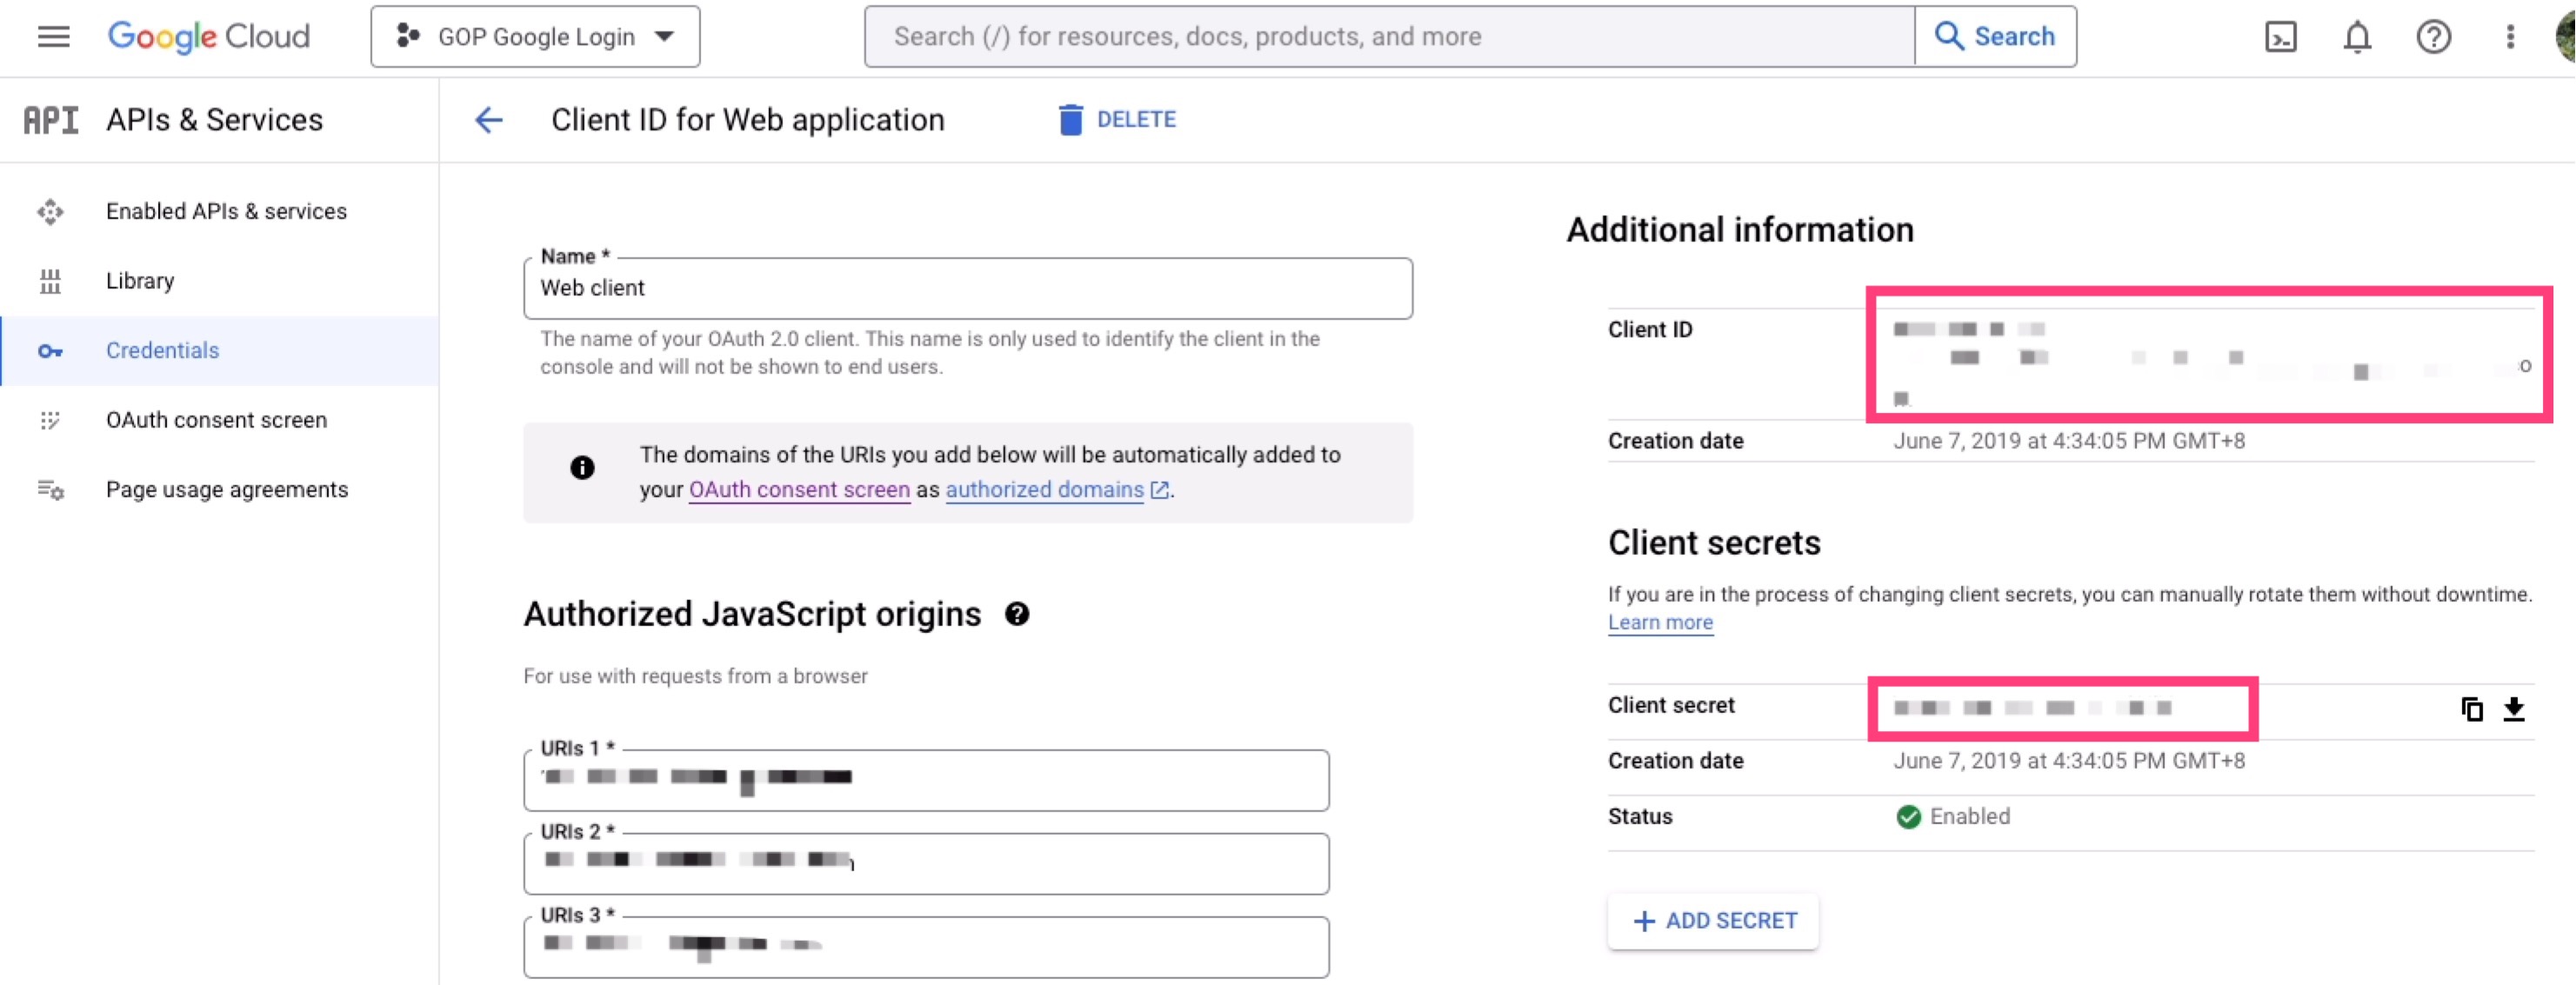Click the ADD SECRET button

click(x=1712, y=920)
